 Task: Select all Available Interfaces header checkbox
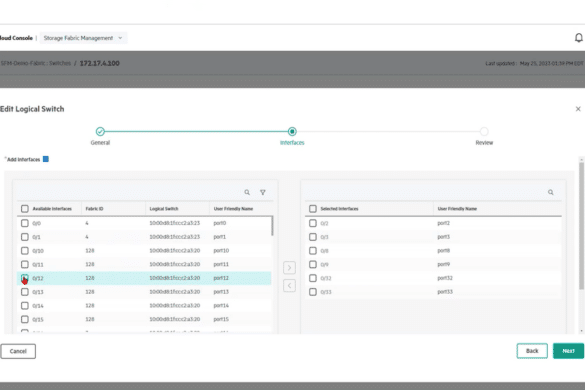pos(25,209)
